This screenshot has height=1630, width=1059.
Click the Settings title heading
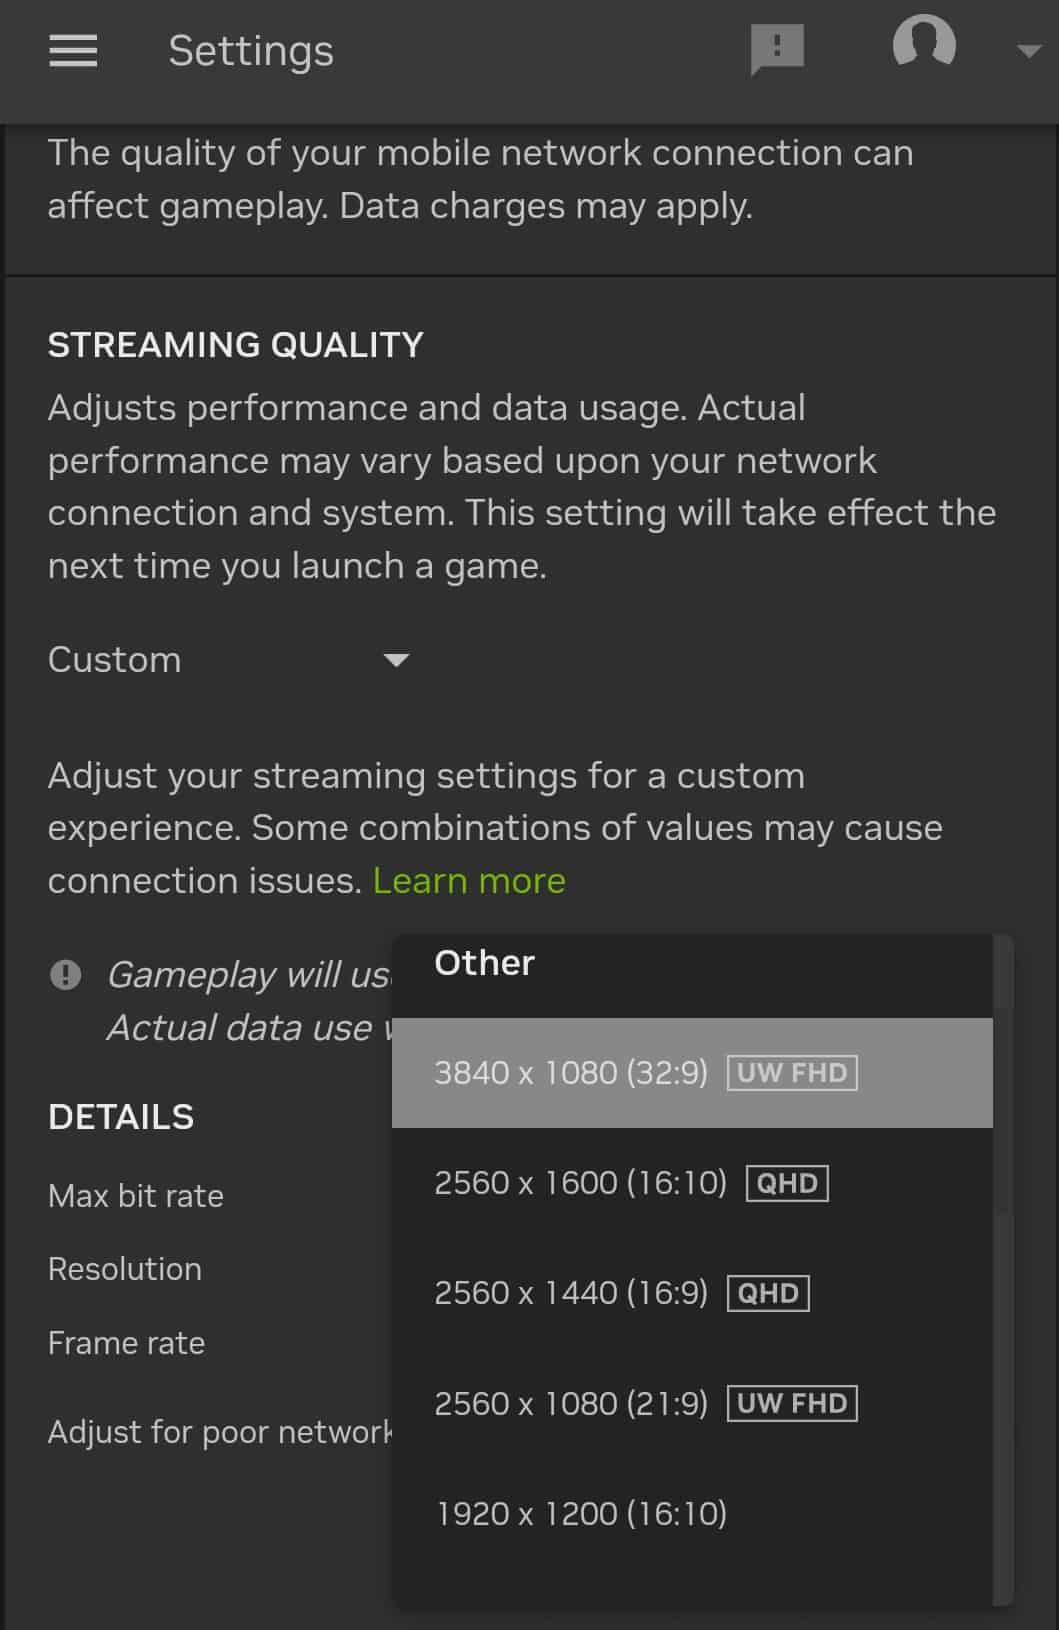250,50
